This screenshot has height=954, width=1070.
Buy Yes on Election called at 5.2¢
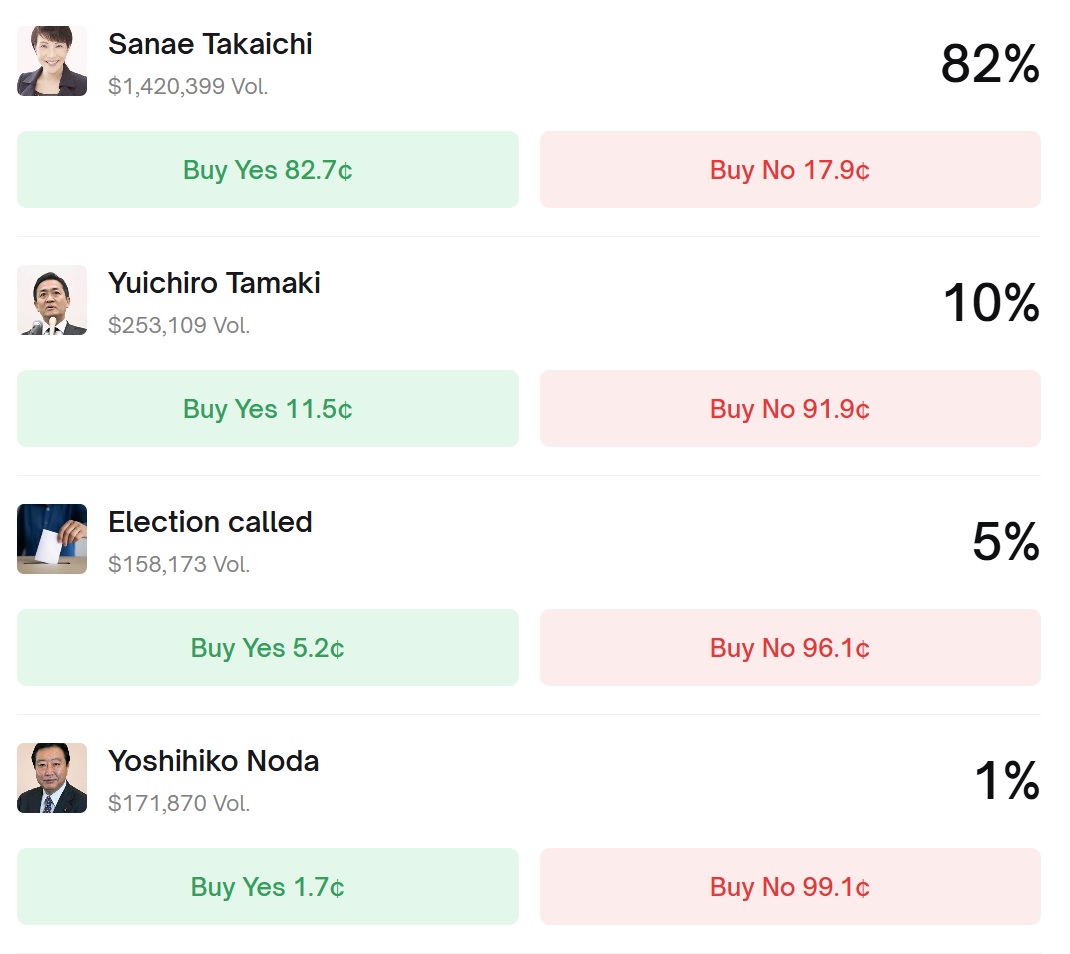pyautogui.click(x=268, y=648)
